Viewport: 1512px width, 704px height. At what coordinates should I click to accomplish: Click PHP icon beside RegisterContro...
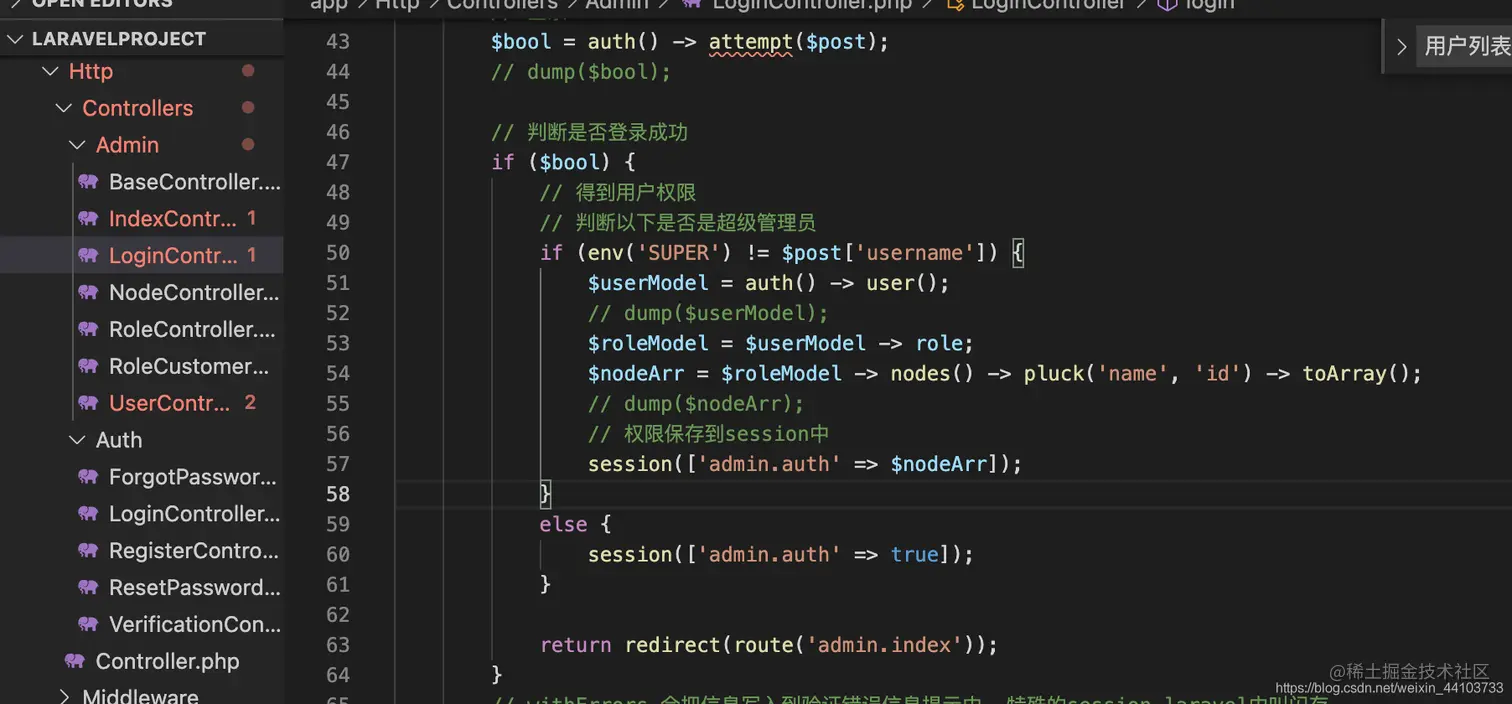pyautogui.click(x=88, y=551)
